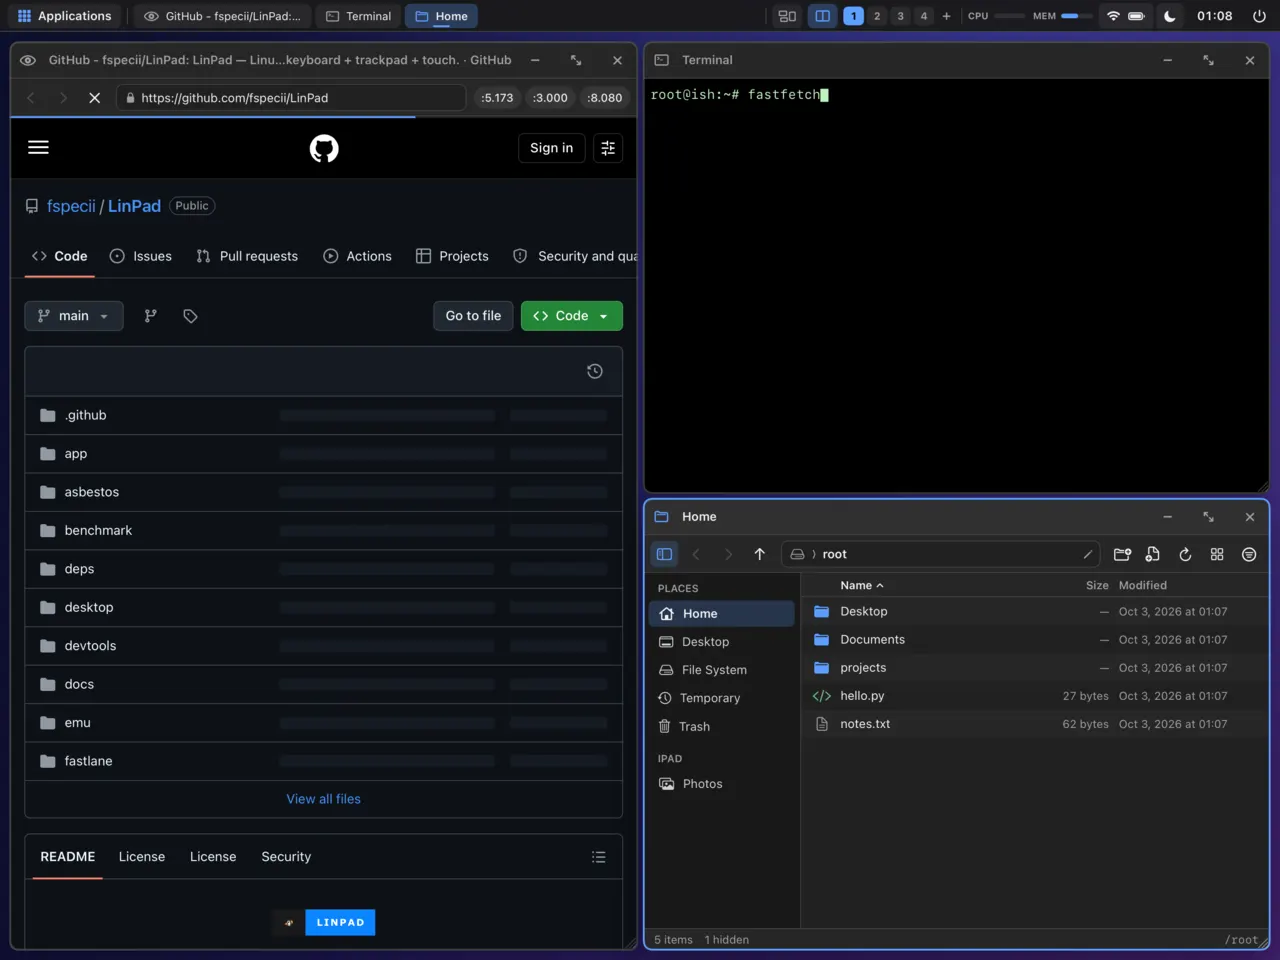Create a new file in Home window

(1153, 554)
